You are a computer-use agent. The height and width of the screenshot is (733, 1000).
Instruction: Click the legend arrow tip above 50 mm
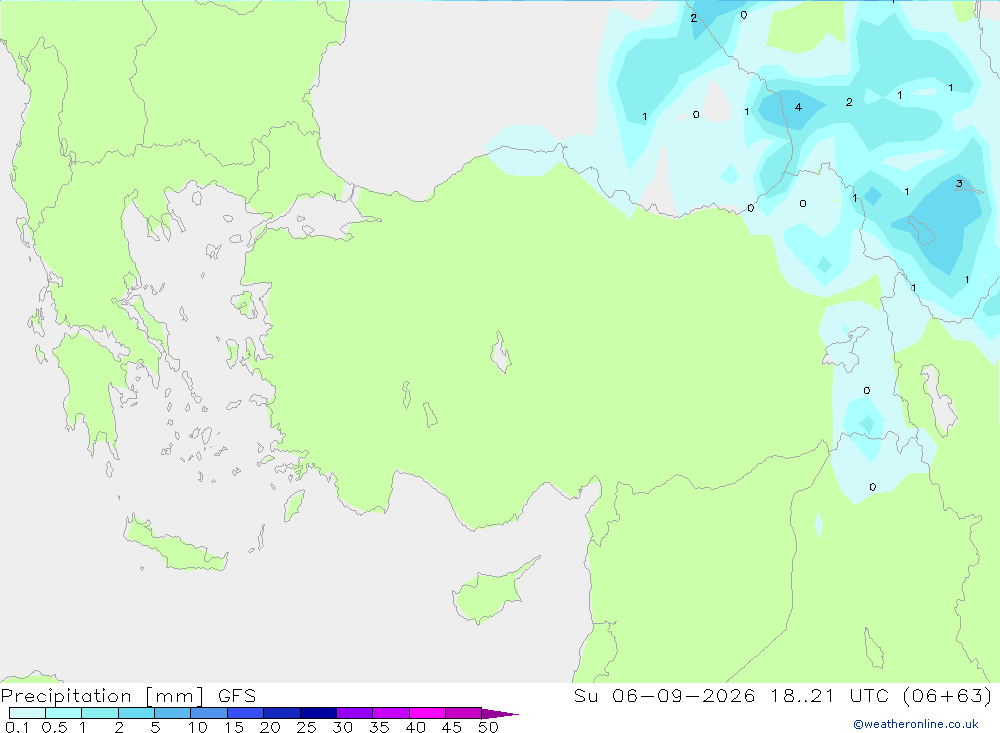[501, 713]
